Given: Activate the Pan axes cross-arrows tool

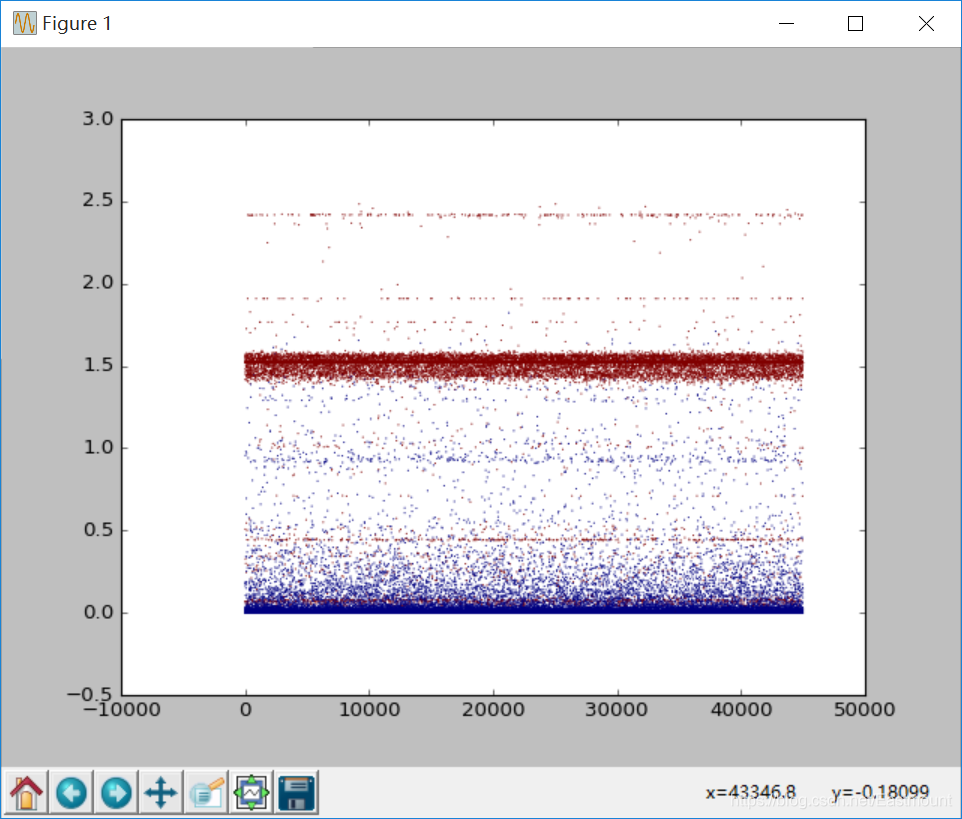Looking at the screenshot, I should point(161,793).
